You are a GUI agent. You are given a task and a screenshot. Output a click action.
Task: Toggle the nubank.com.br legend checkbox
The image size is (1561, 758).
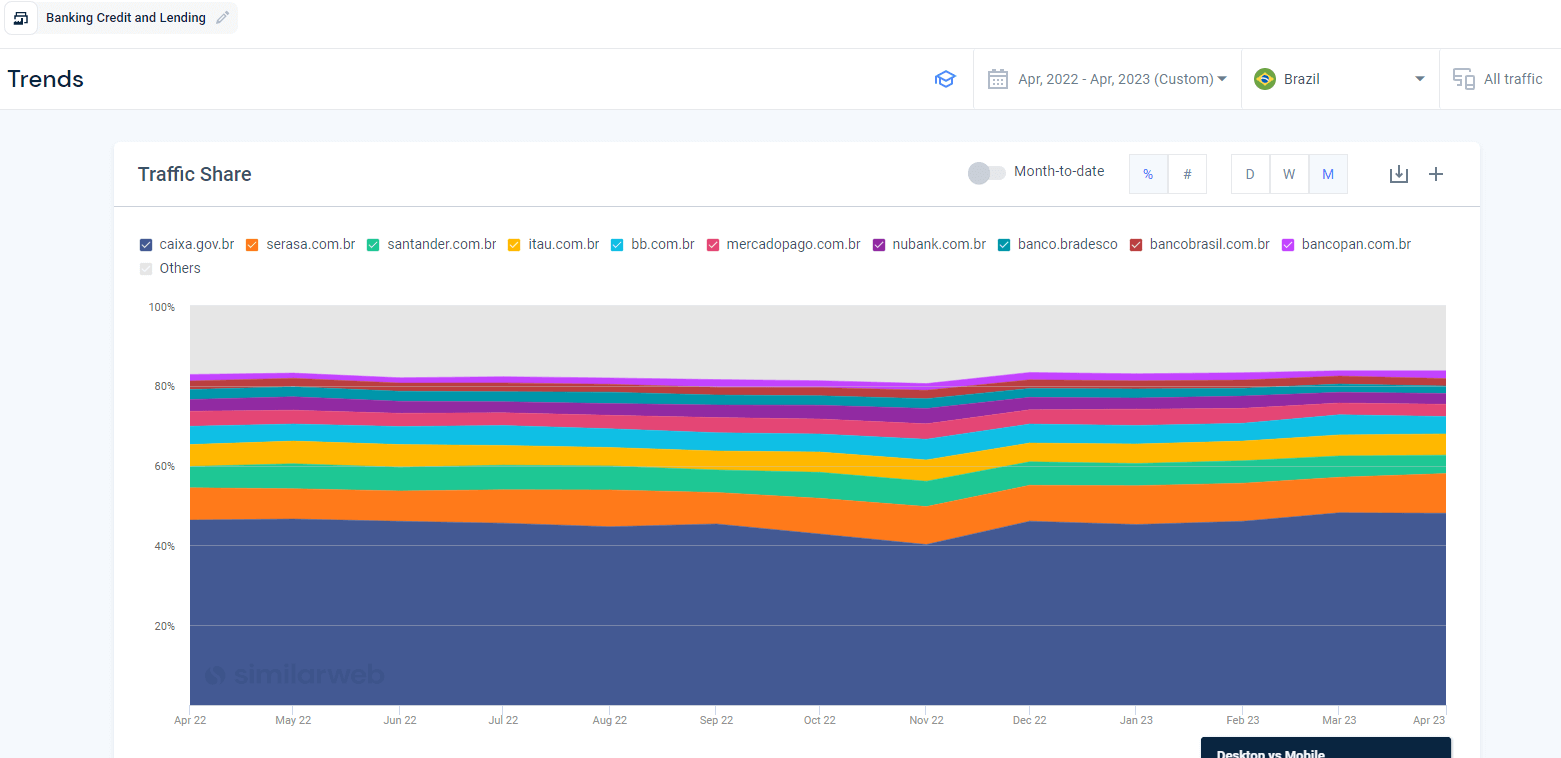pyautogui.click(x=879, y=244)
